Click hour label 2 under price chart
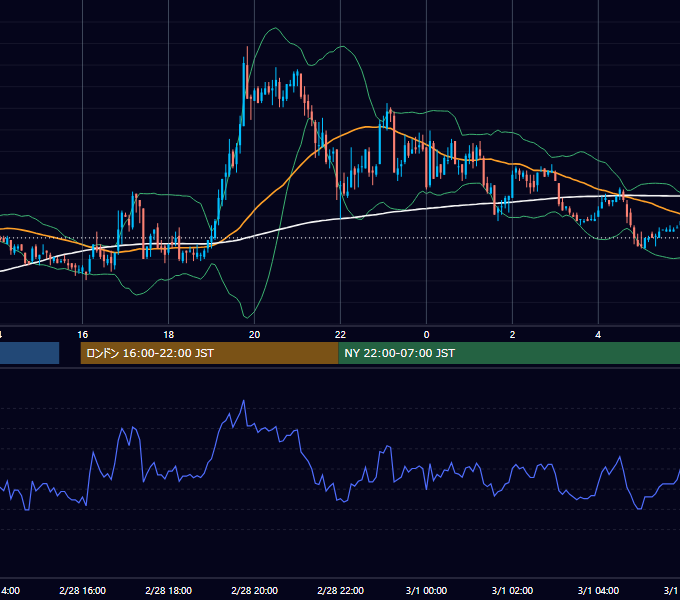 (512, 335)
